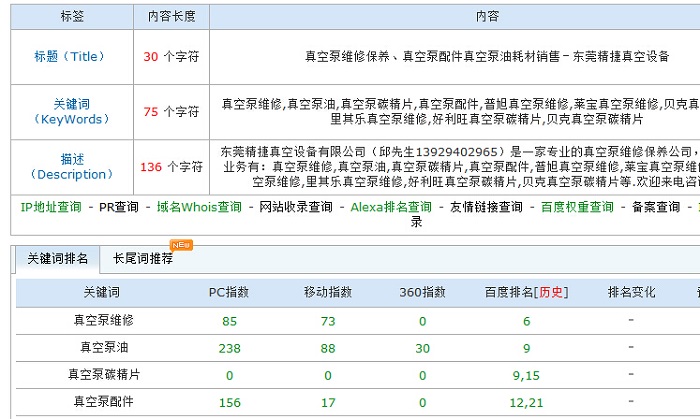The image size is (700, 419).
Task: Open 域名Whois查询 link
Action: [199, 207]
